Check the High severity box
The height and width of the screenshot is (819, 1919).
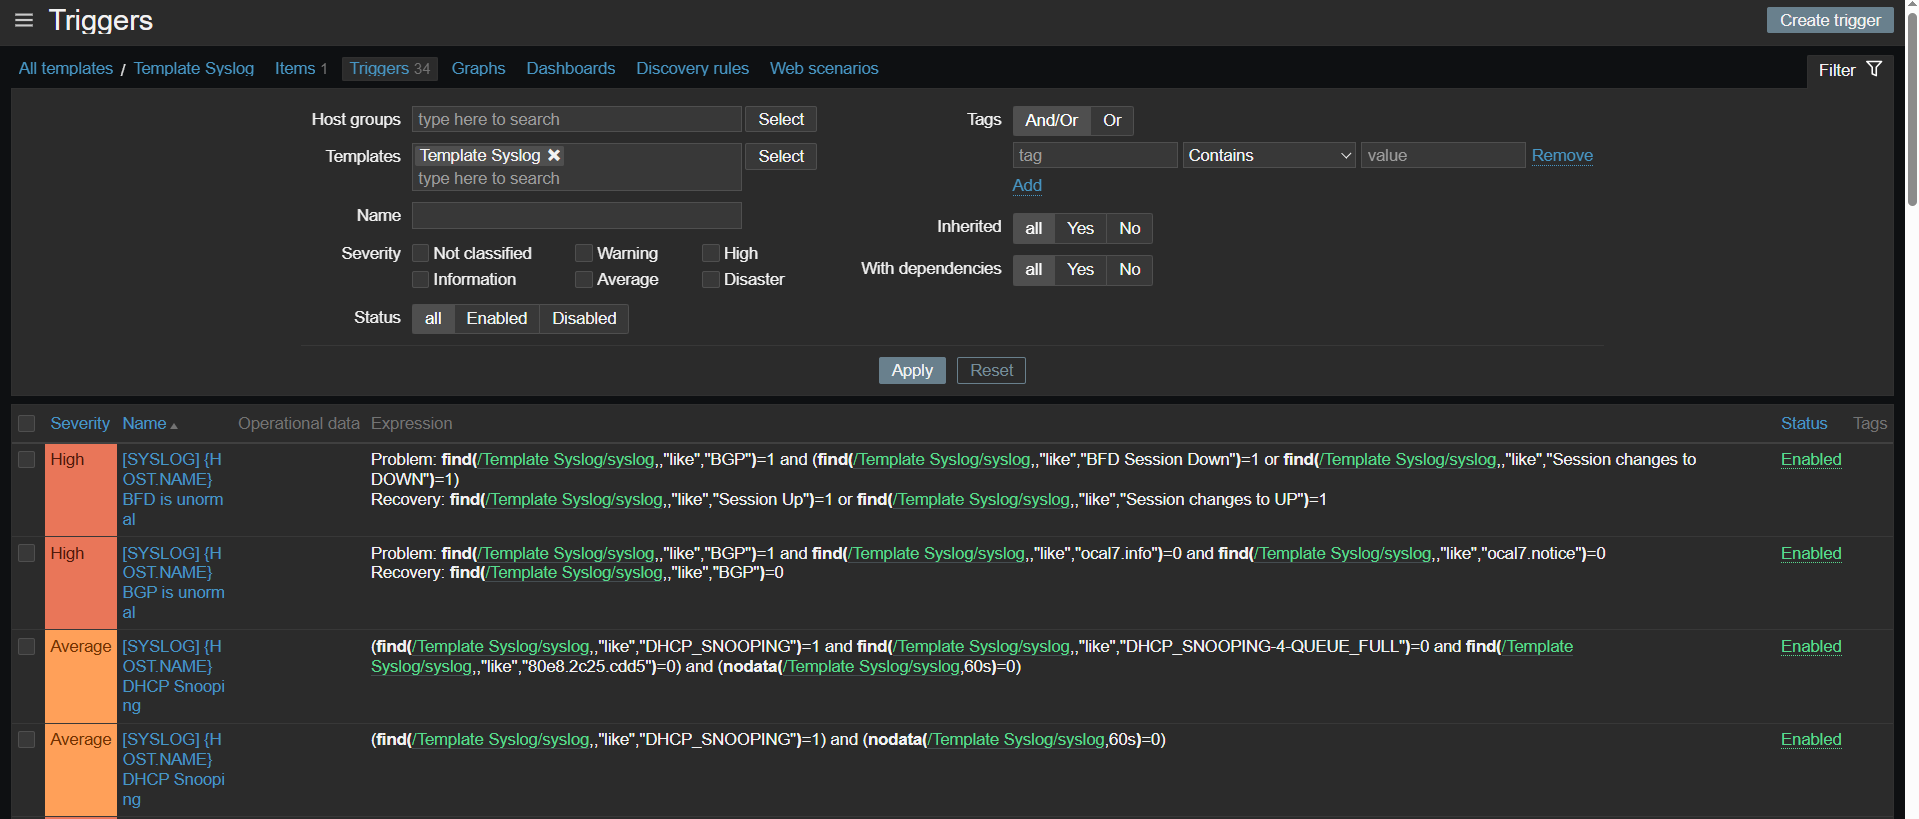711,253
